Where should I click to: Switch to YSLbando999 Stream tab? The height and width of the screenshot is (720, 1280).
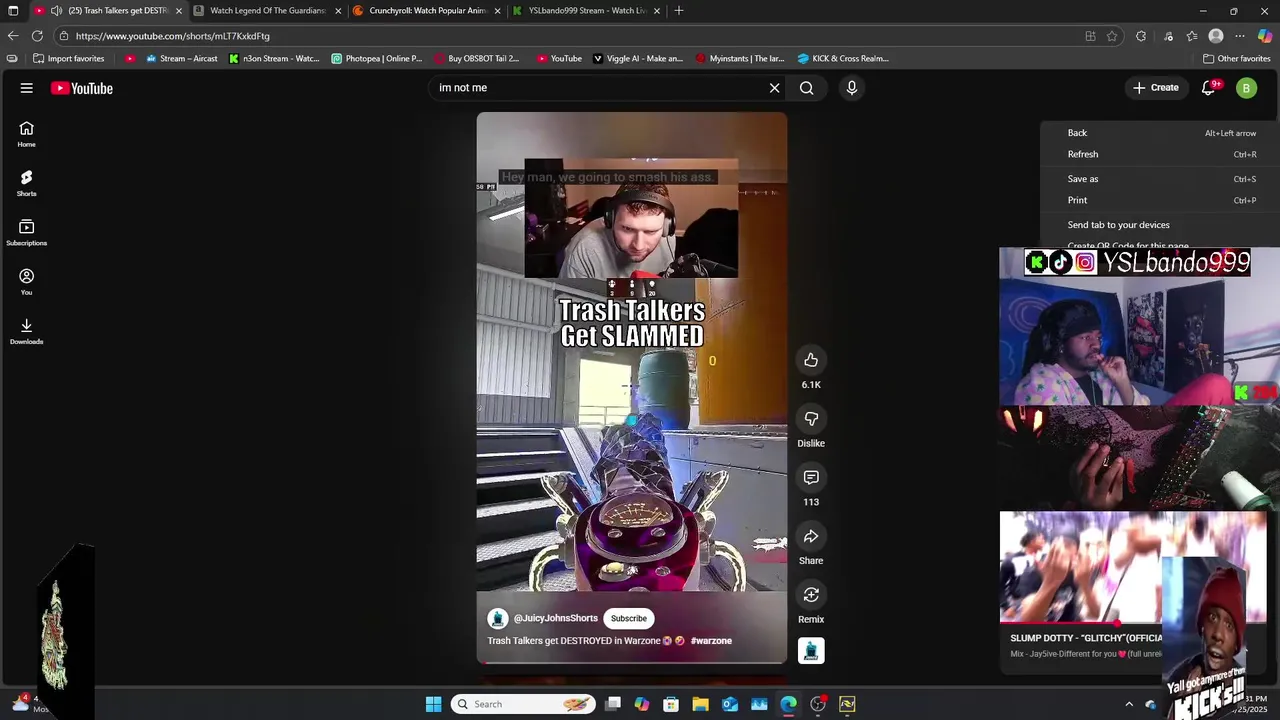[x=585, y=11]
